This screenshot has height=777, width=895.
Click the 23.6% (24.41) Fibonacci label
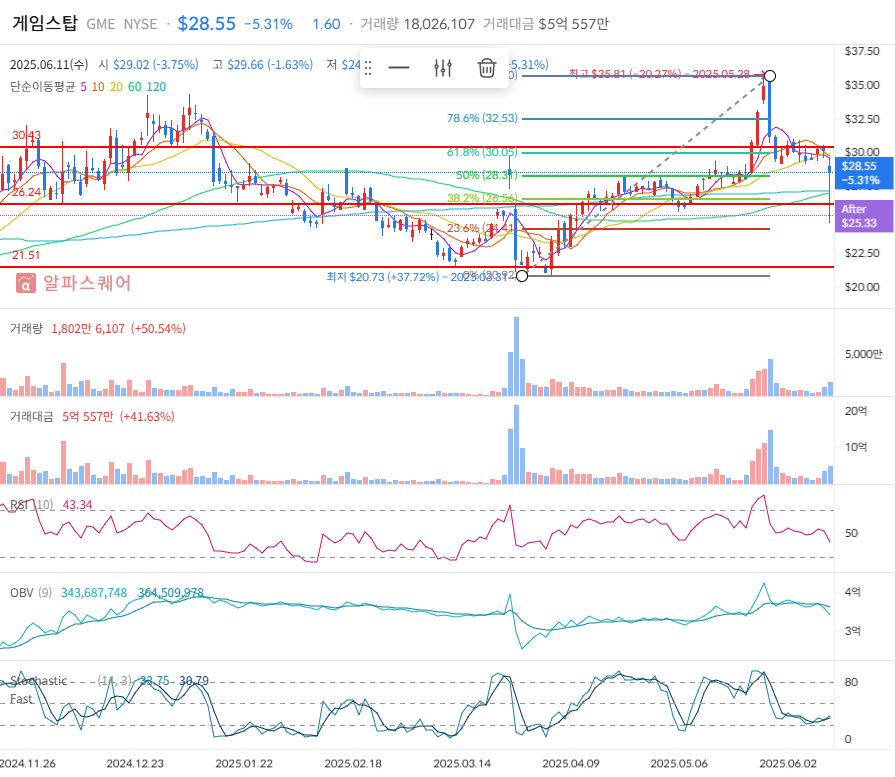click(481, 228)
